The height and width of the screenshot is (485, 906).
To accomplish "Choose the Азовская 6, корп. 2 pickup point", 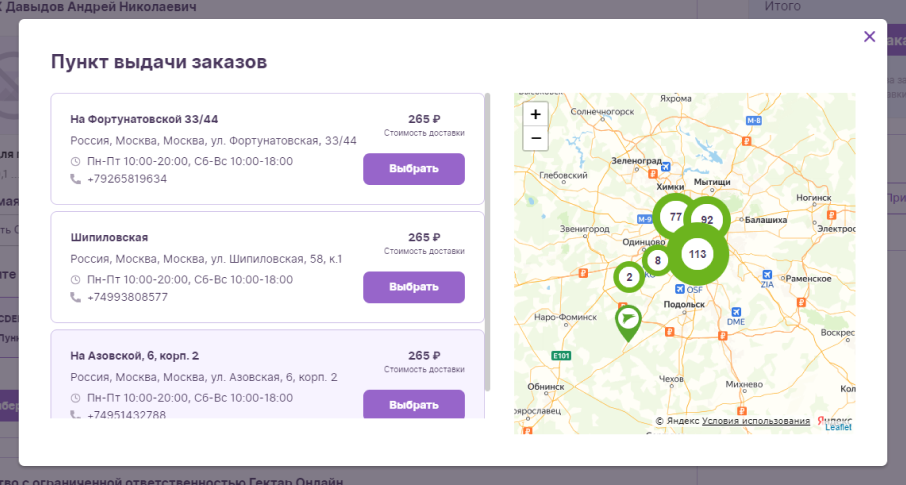I will pyautogui.click(x=413, y=404).
